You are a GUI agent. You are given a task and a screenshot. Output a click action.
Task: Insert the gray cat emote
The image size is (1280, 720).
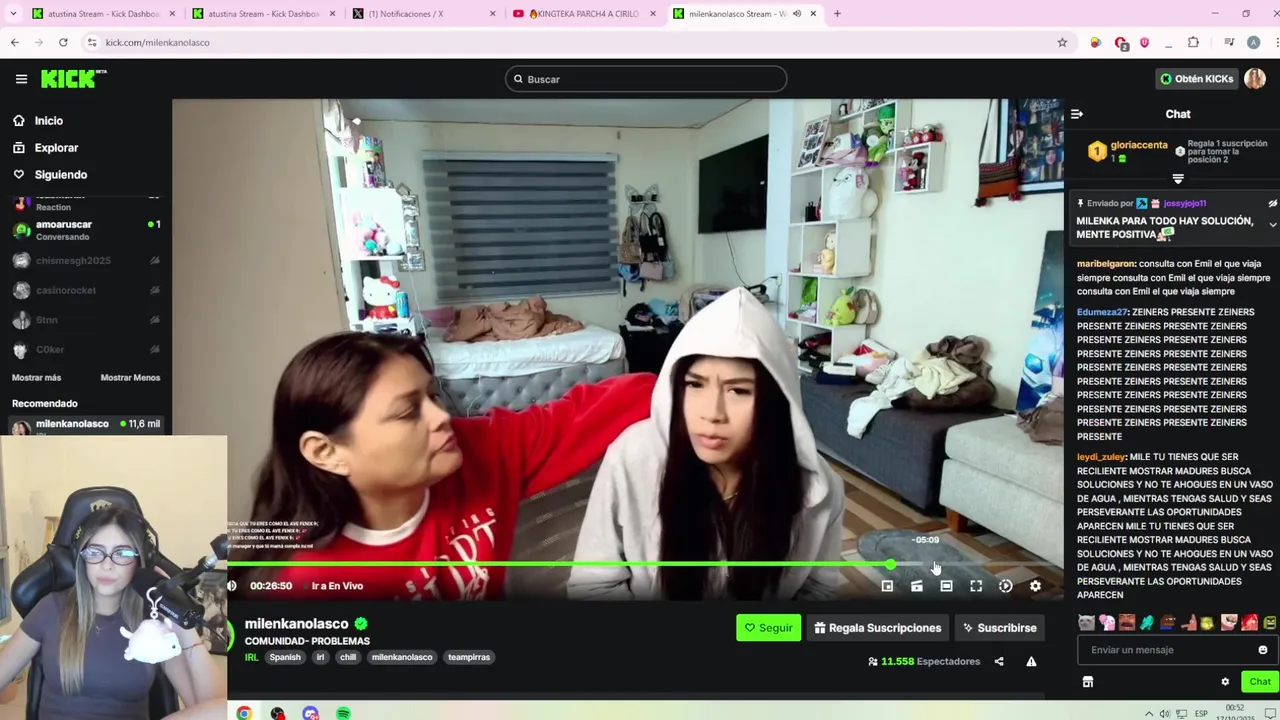pyautogui.click(x=1087, y=622)
